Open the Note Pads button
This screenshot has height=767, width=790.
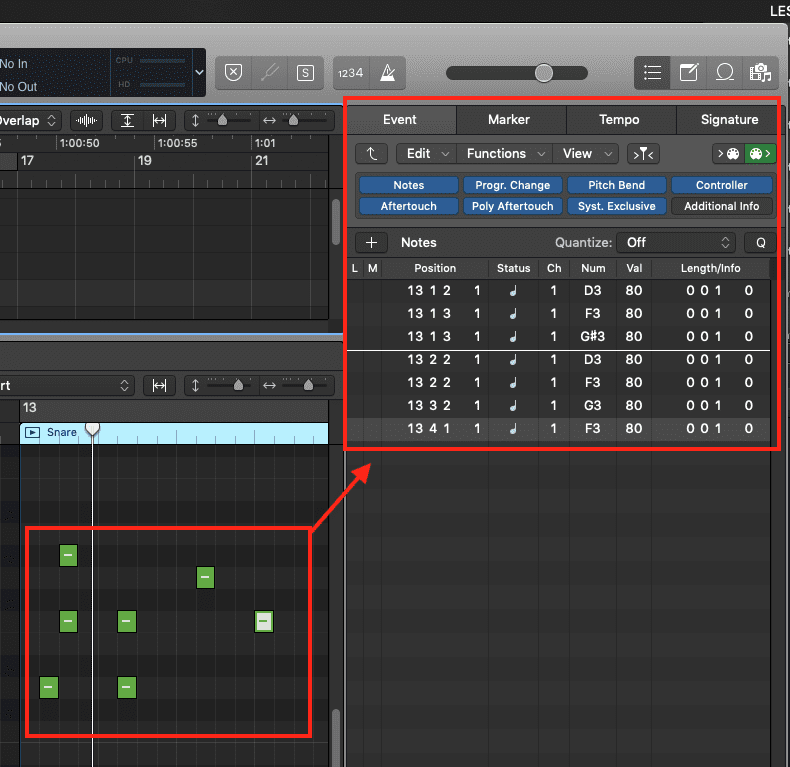(x=689, y=73)
